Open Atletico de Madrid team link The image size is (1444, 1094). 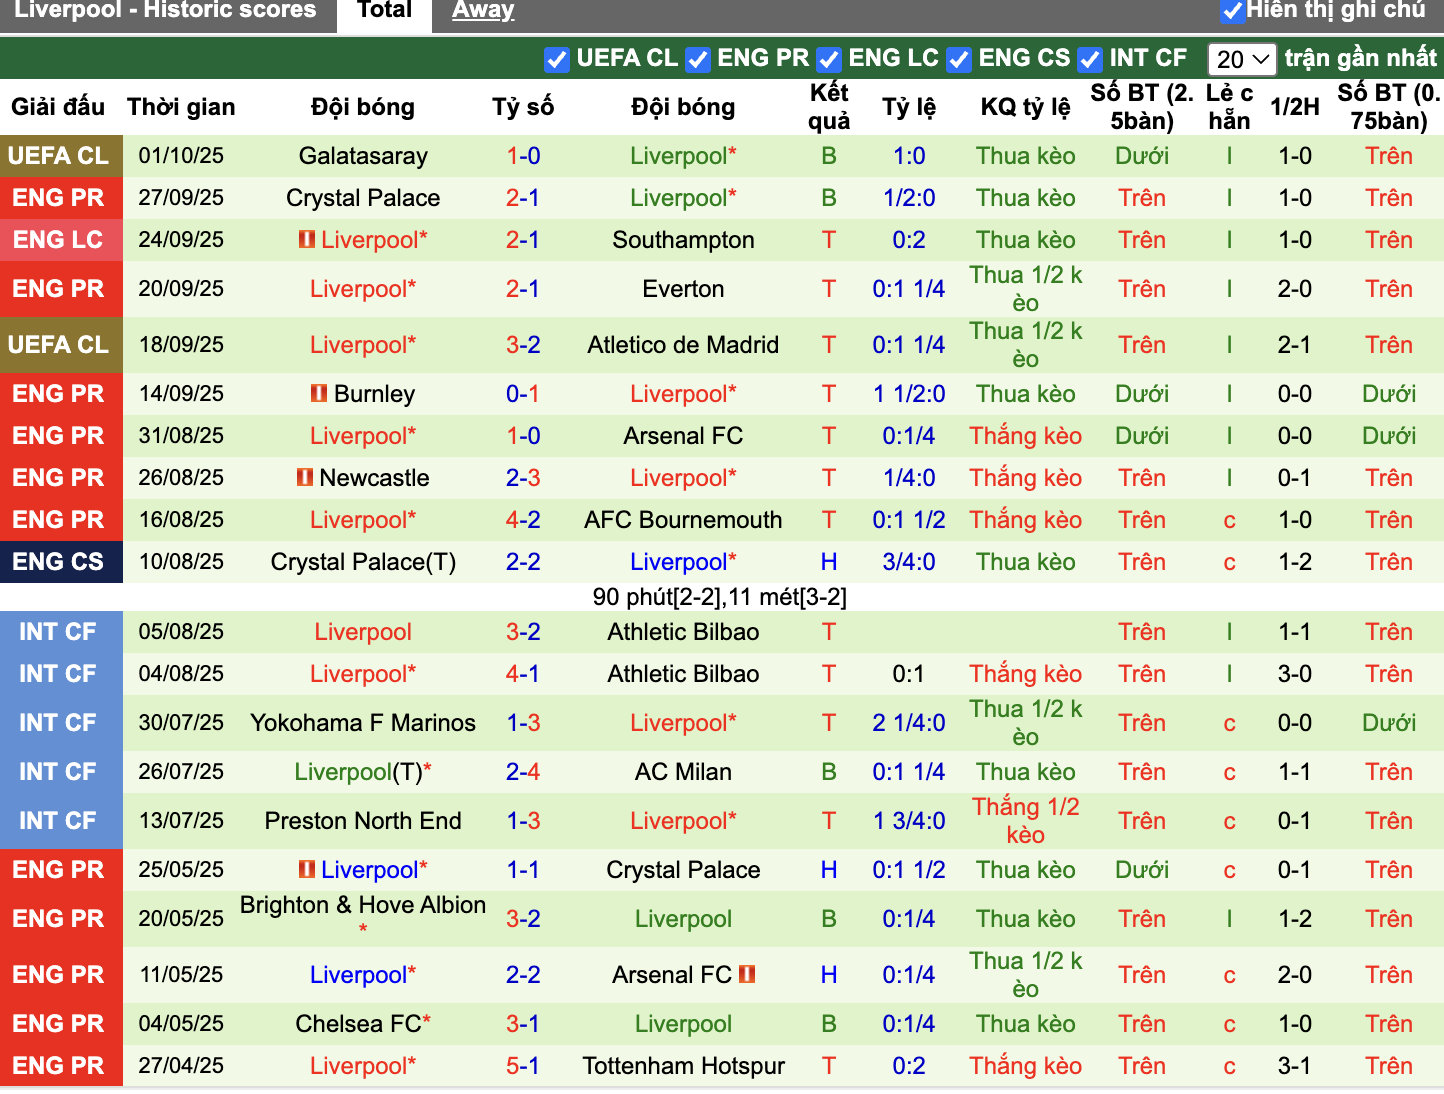684,345
